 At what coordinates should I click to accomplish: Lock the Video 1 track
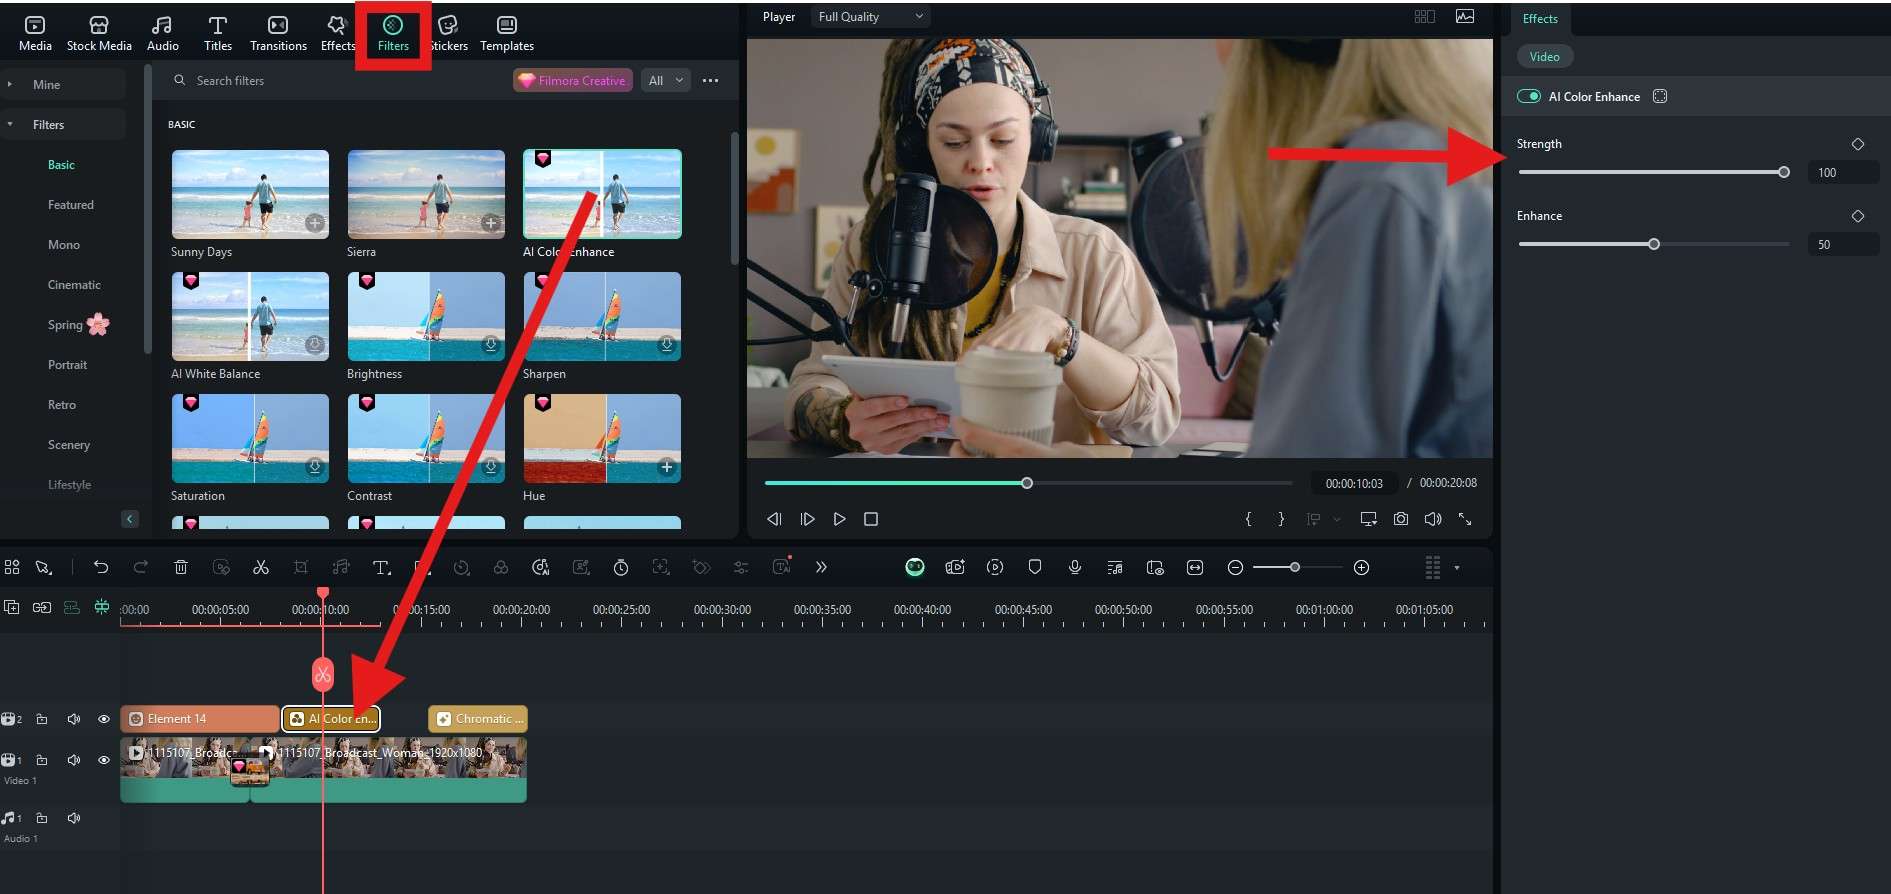42,760
